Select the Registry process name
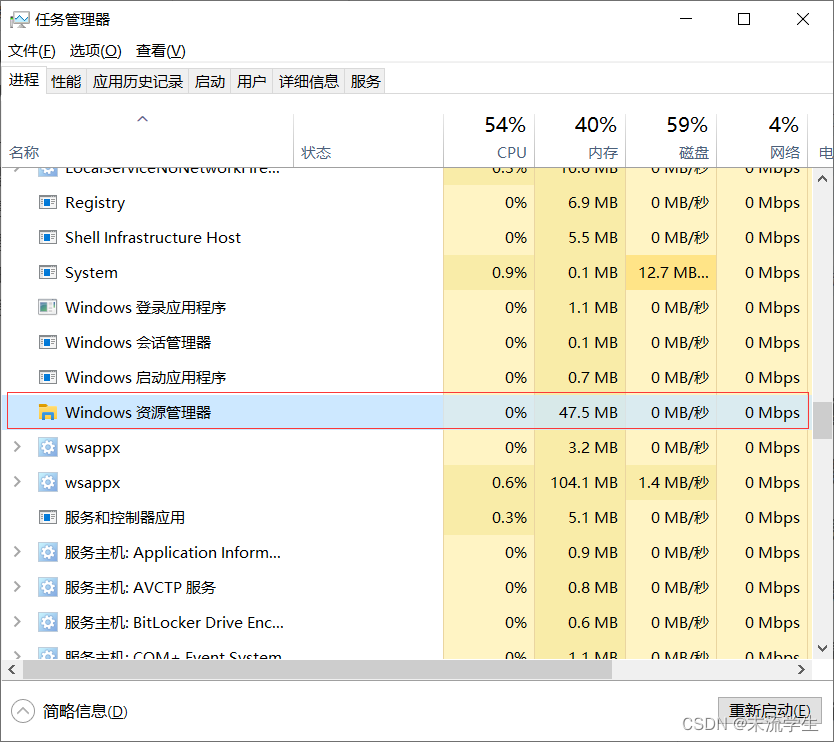 coord(95,203)
